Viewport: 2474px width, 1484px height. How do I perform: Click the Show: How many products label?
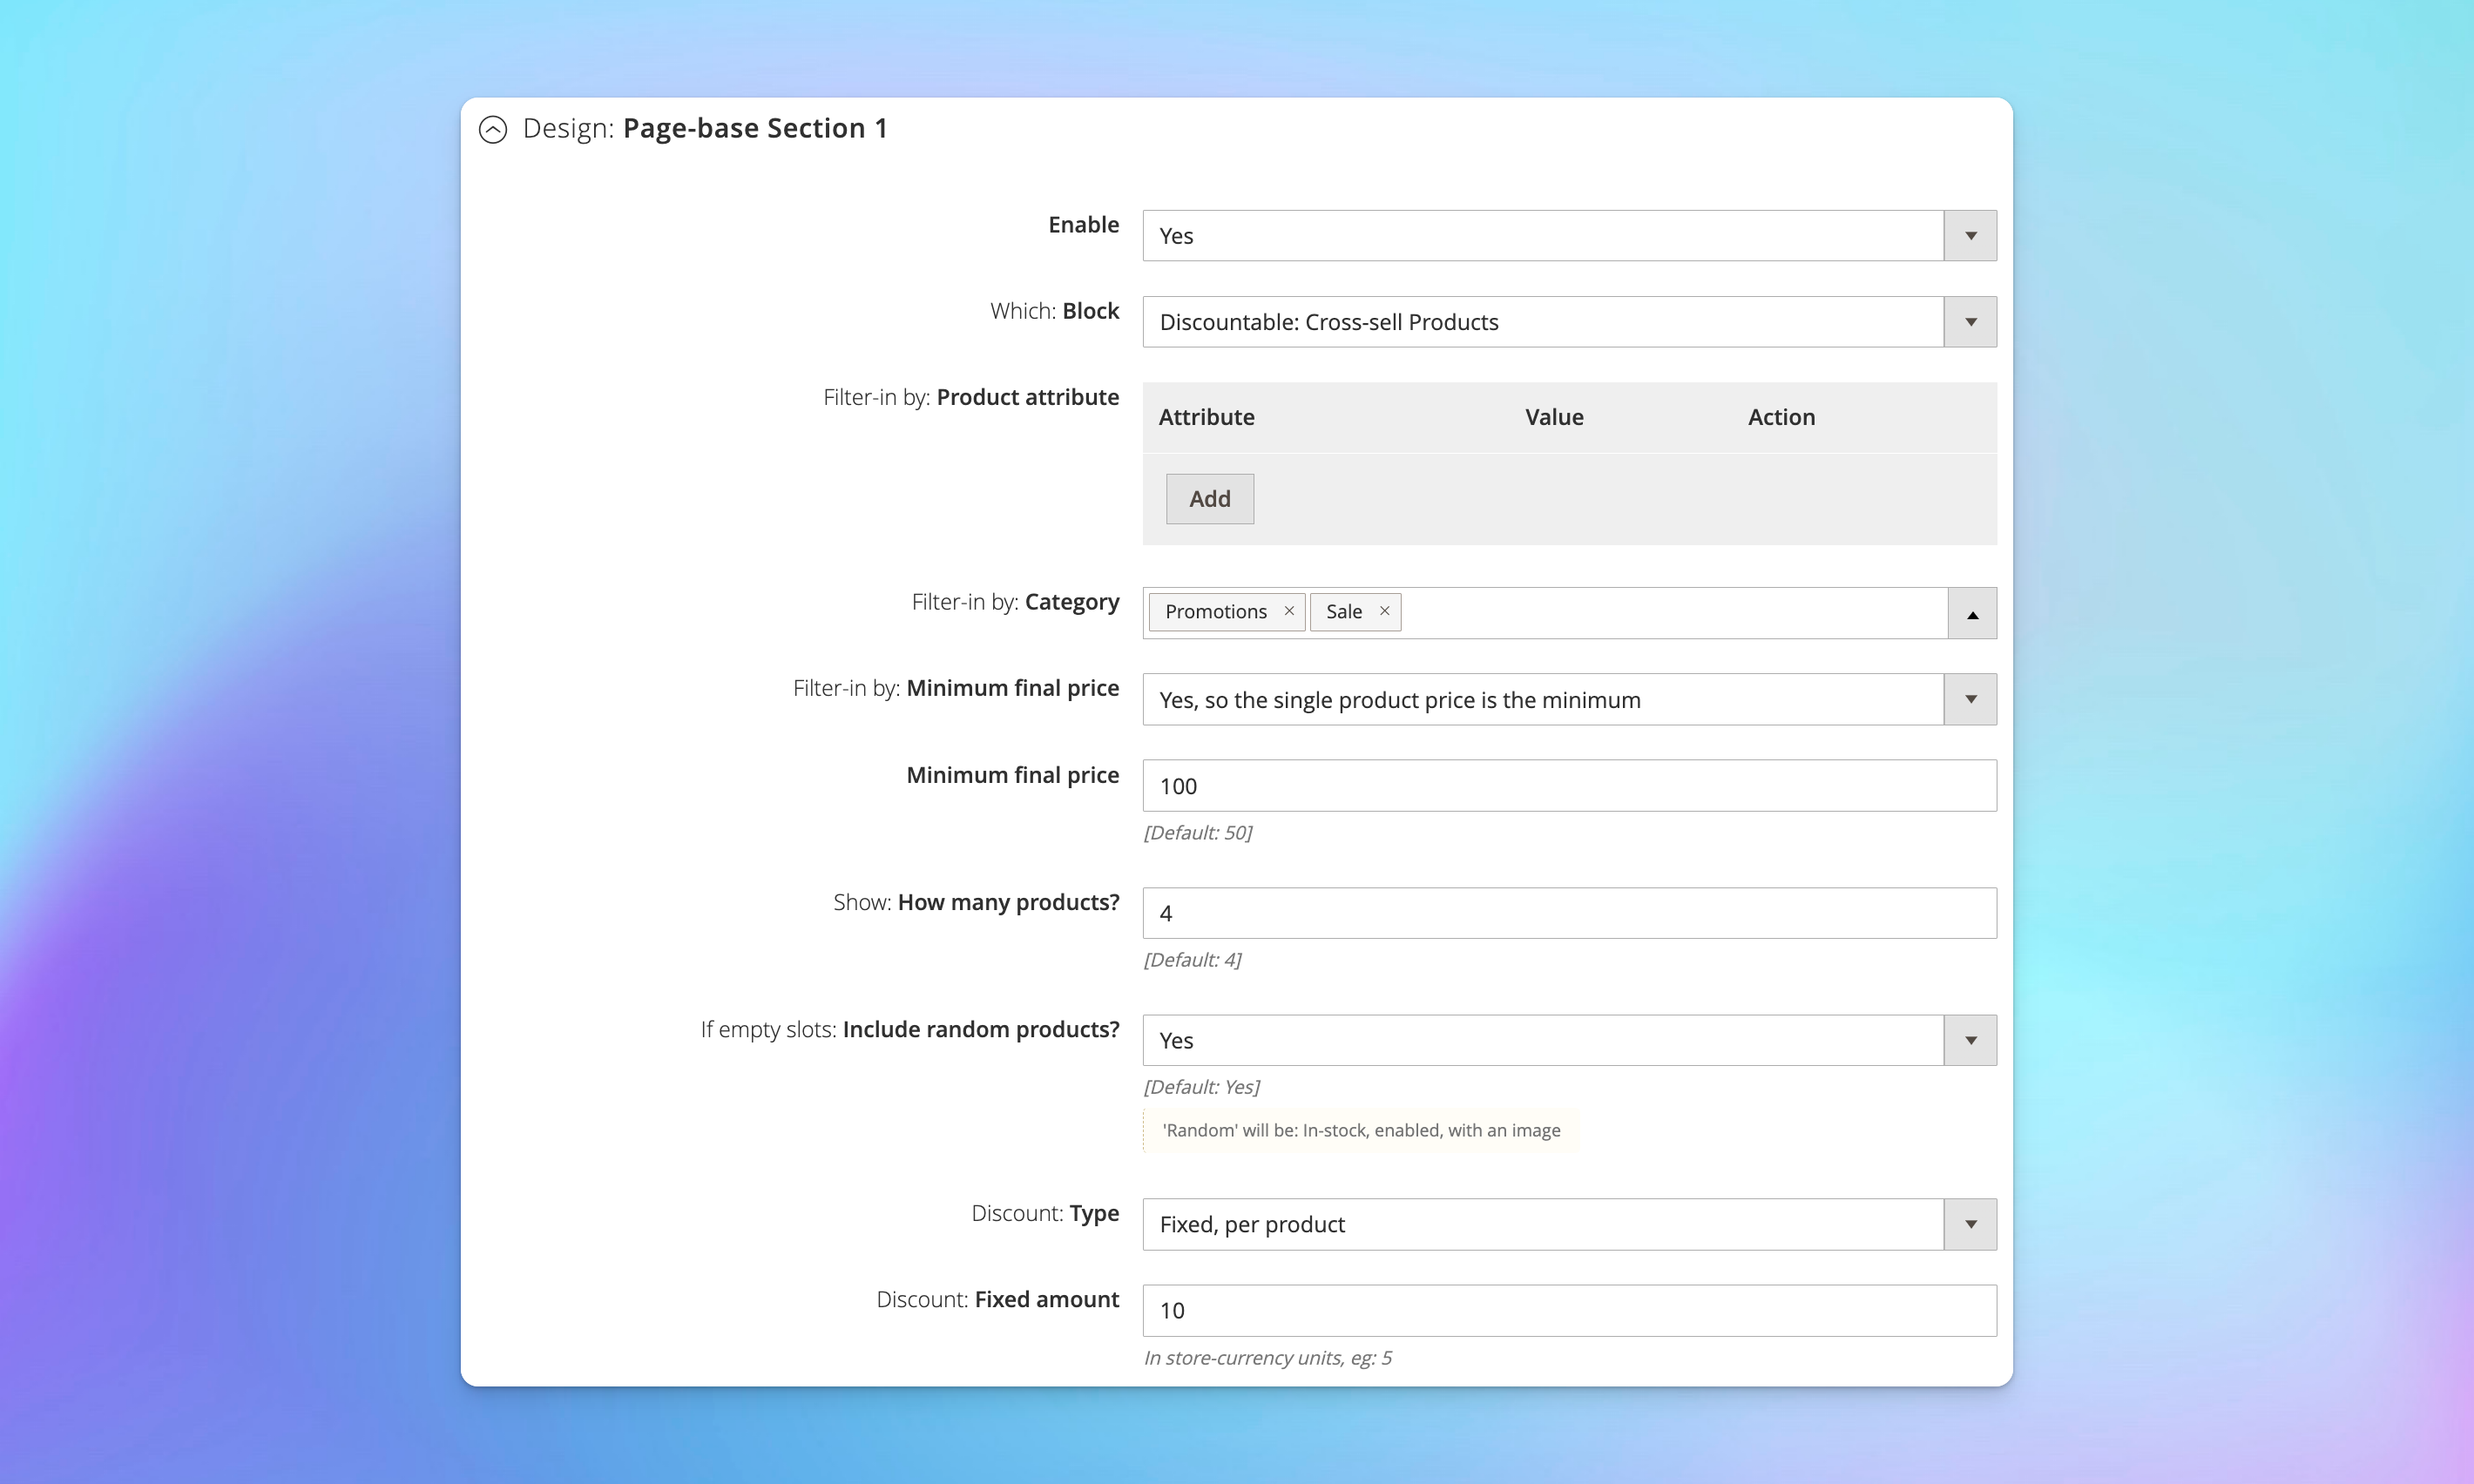[x=976, y=902]
